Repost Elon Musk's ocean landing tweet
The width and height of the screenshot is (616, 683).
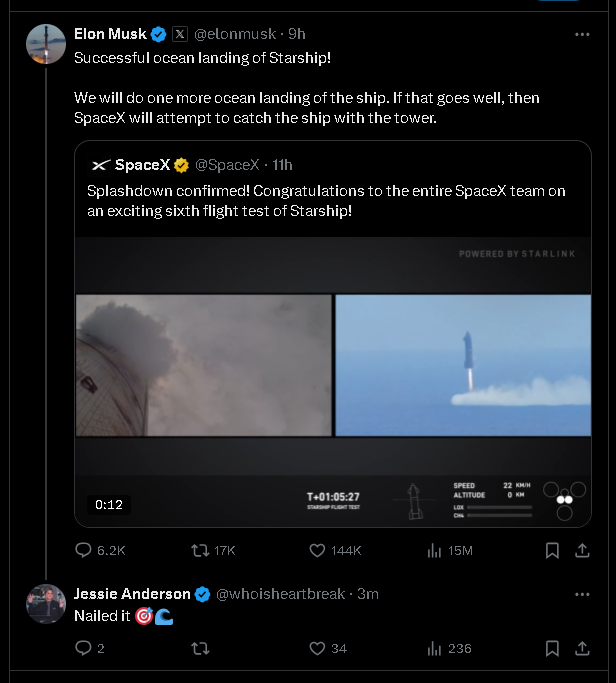pyautogui.click(x=200, y=550)
